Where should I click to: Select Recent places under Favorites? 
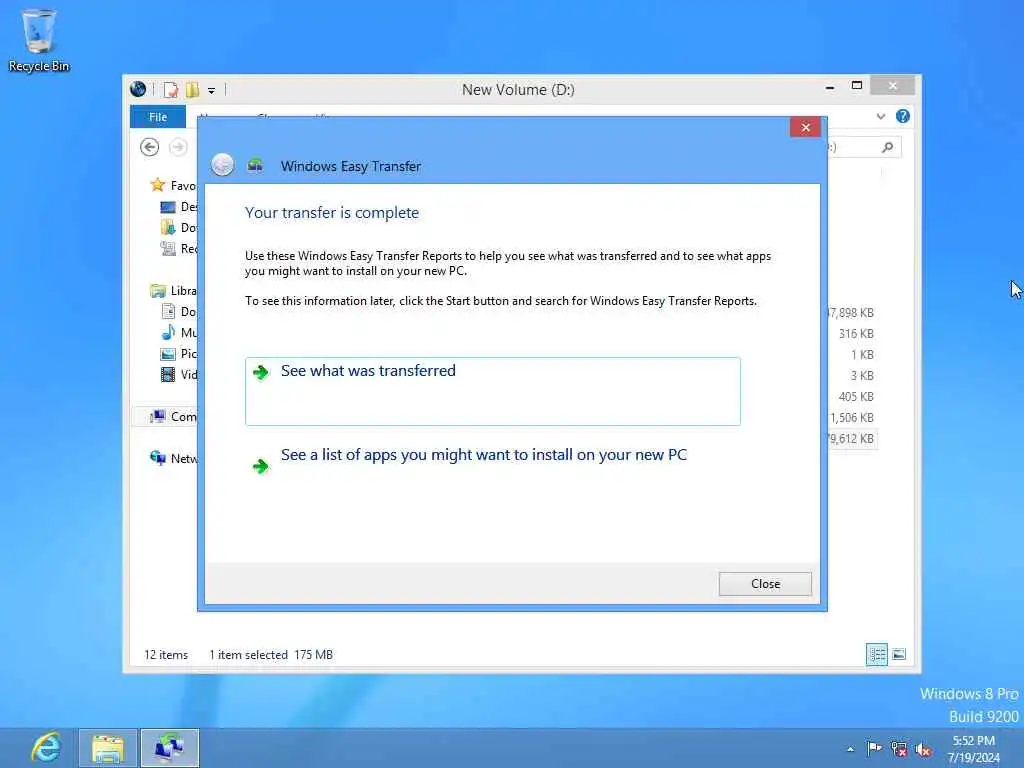click(x=178, y=248)
